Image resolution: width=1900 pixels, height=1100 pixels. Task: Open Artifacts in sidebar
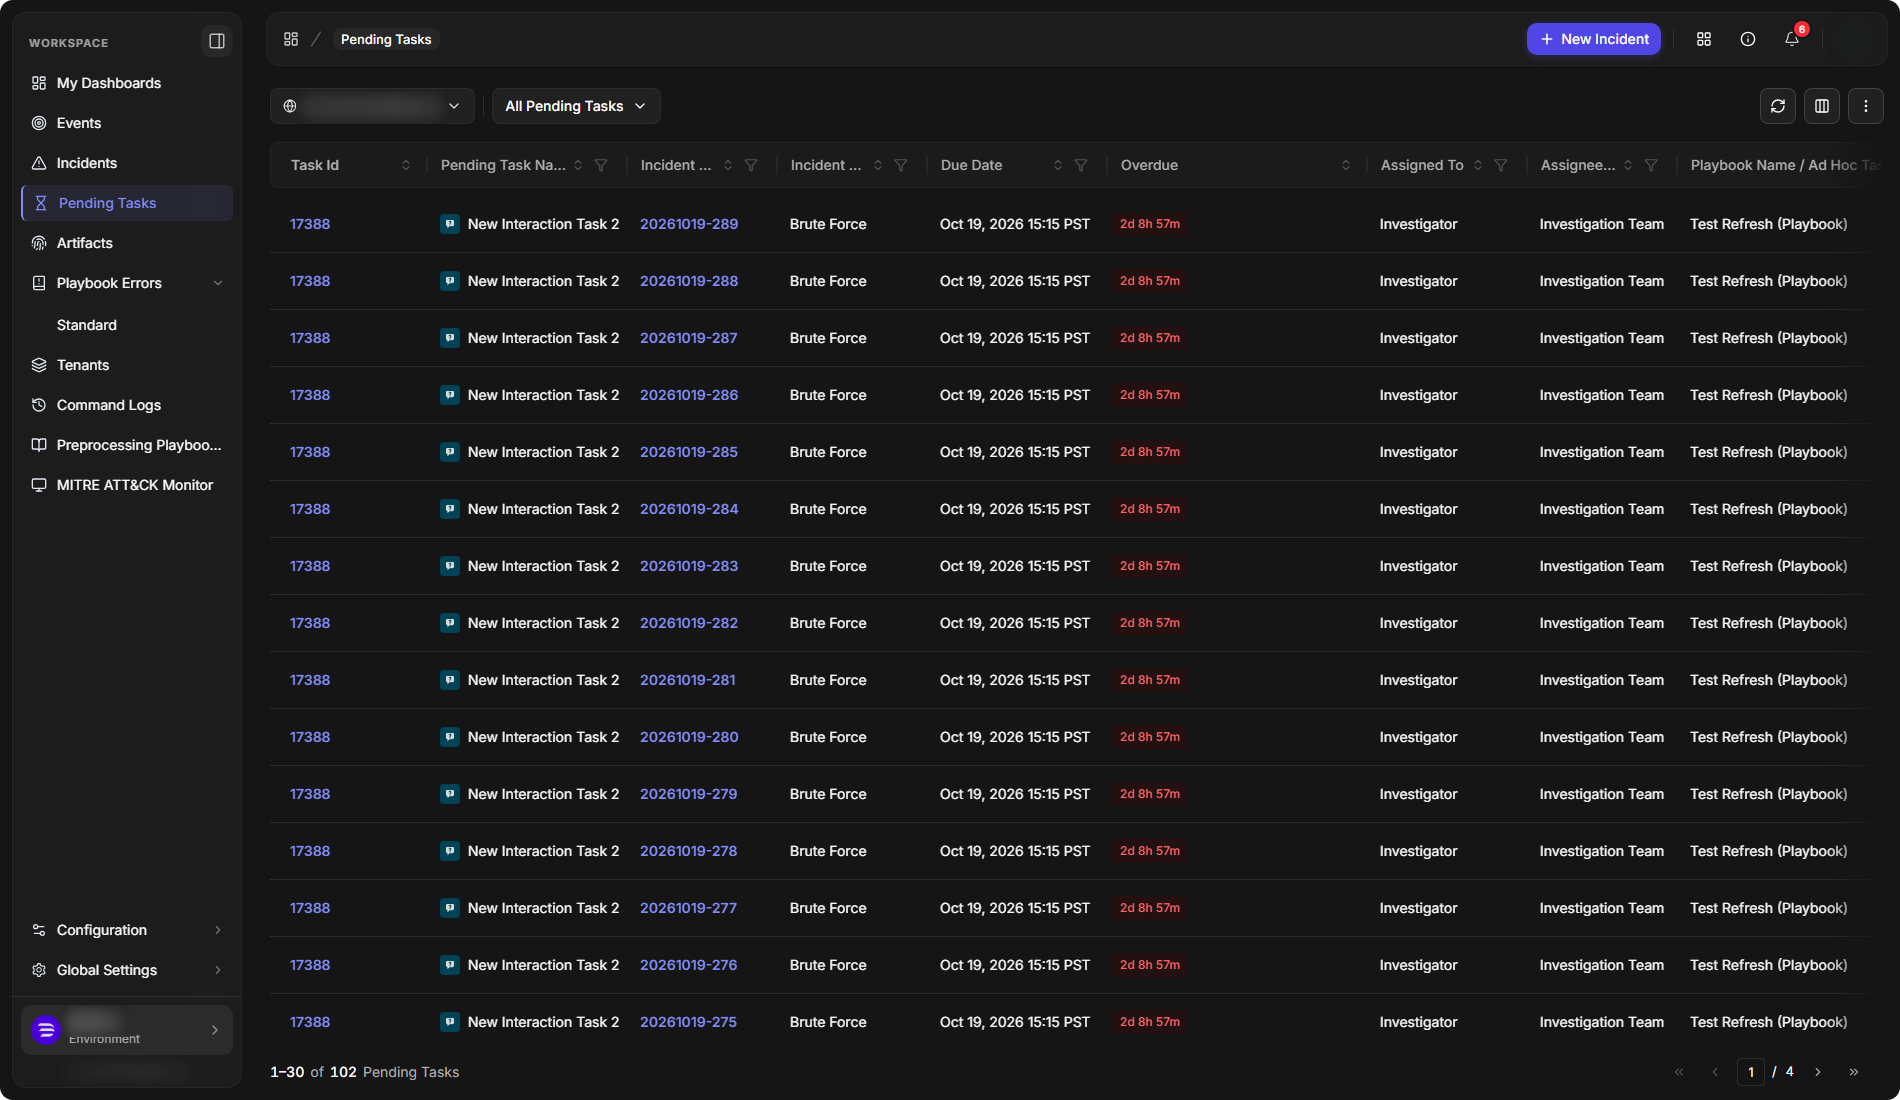coord(127,243)
